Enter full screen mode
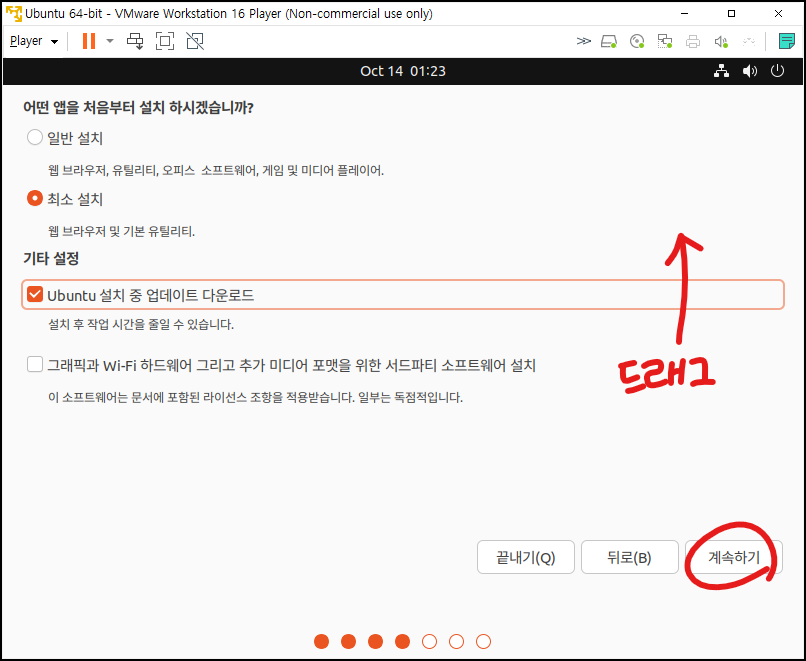 (165, 41)
